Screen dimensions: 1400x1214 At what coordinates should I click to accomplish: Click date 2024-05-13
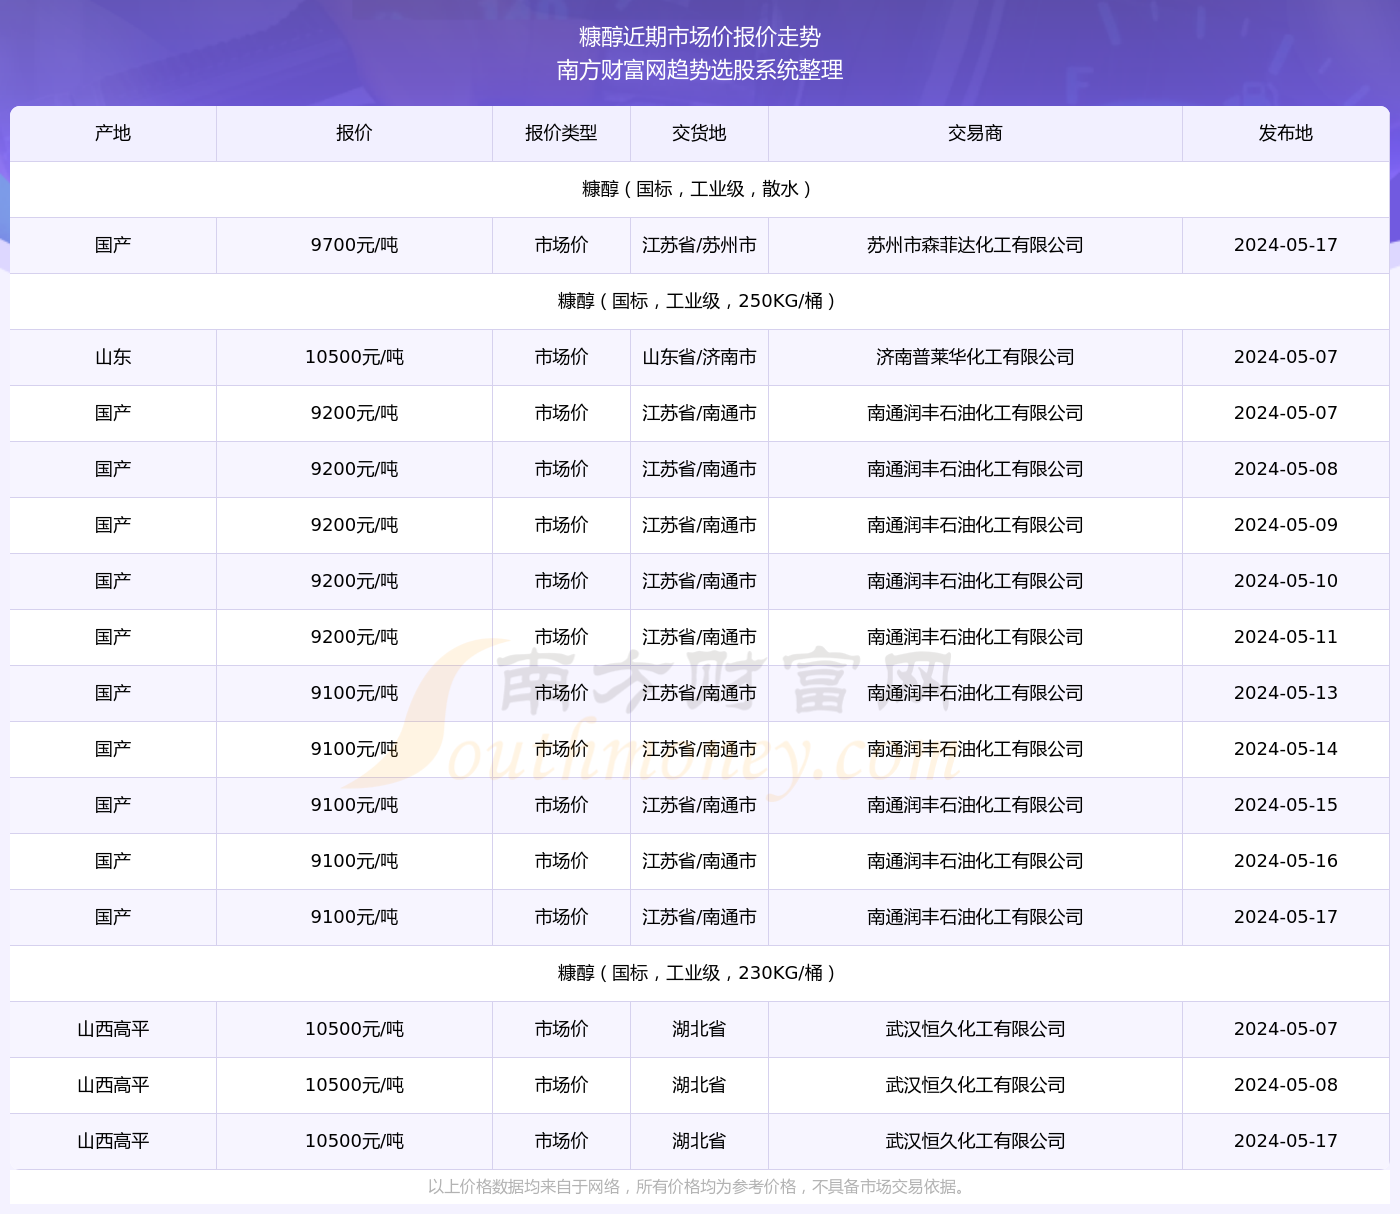point(1285,693)
